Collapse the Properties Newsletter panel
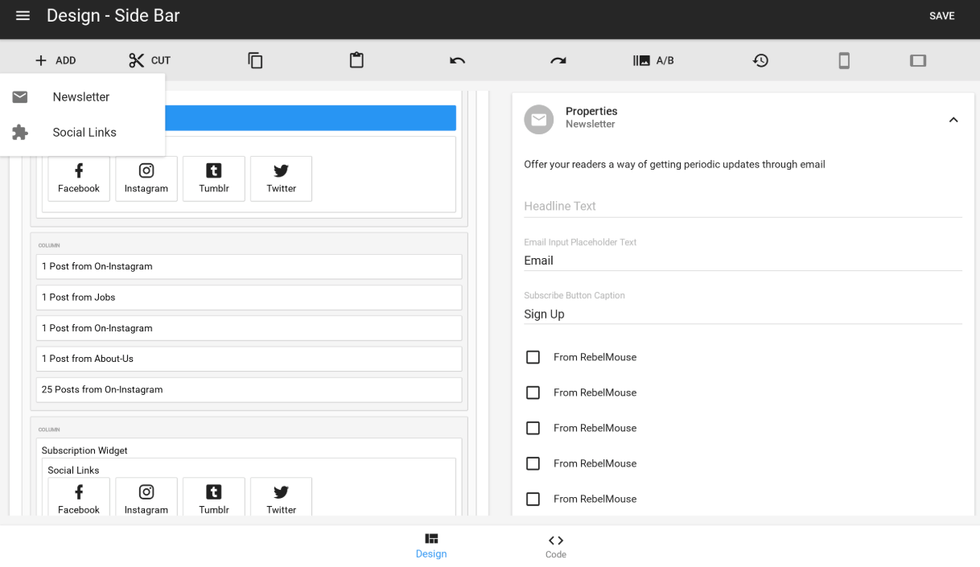980x567 pixels. (x=953, y=120)
